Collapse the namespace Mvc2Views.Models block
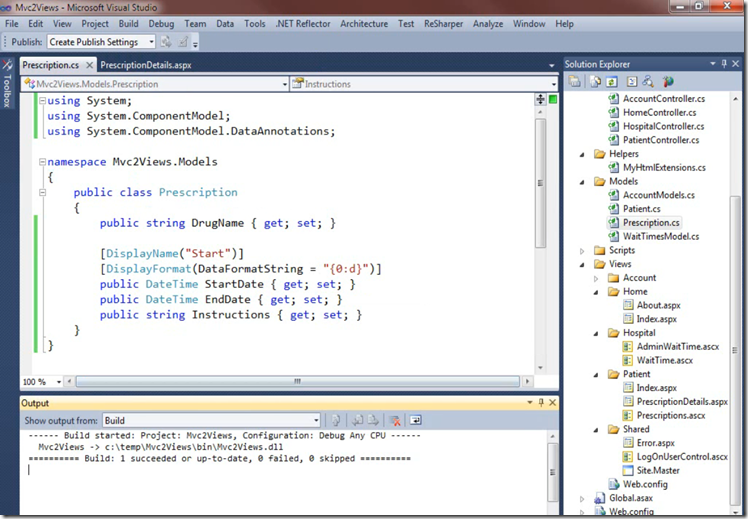 (42, 162)
